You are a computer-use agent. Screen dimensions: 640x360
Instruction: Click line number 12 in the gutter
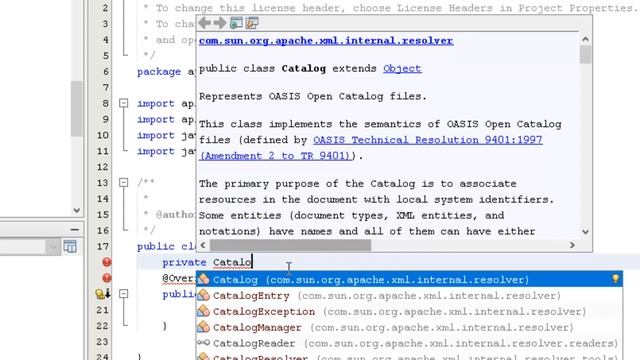[x=103, y=167]
